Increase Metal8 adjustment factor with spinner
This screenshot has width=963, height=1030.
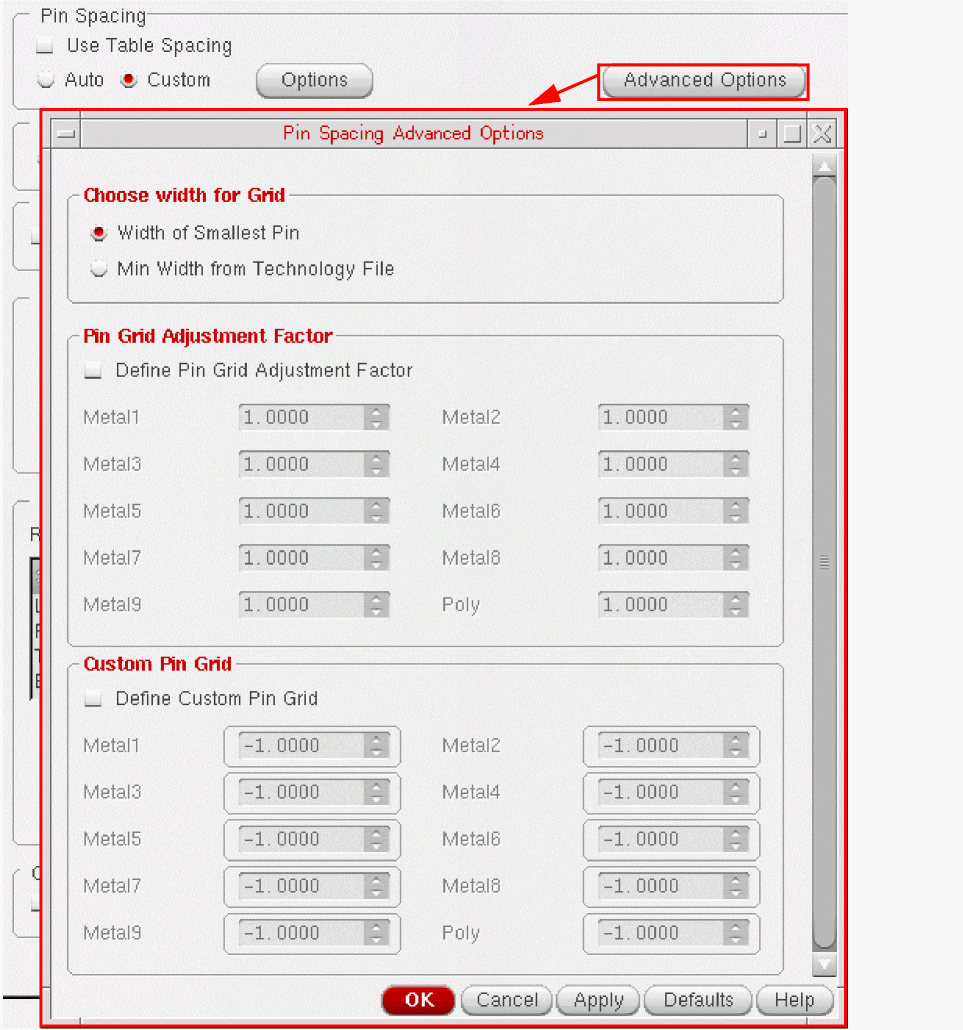736,552
